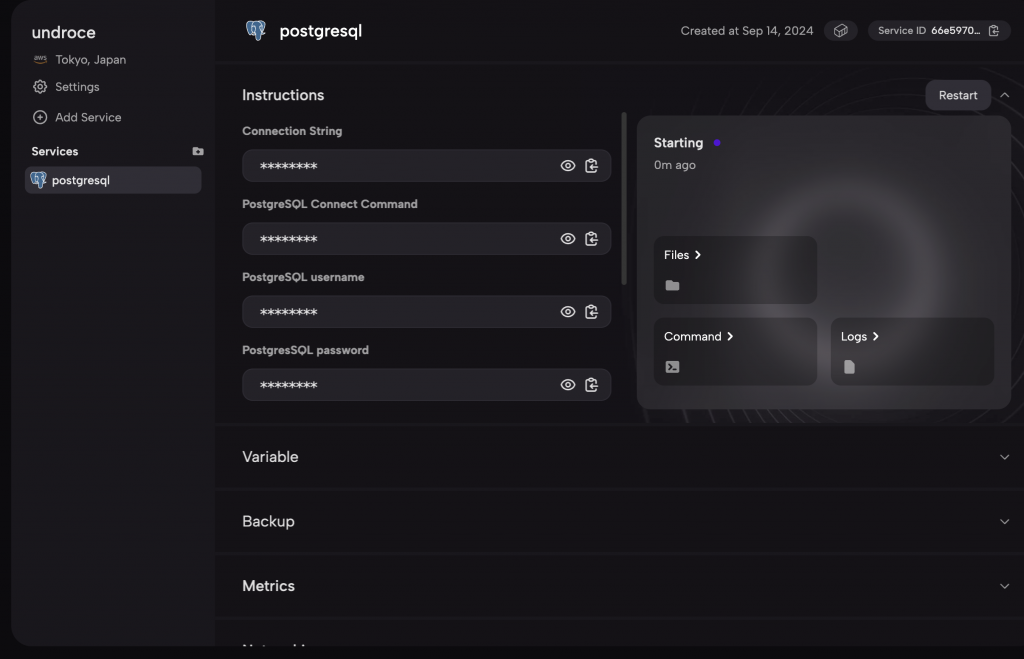The height and width of the screenshot is (659, 1024).
Task: Click the terminal icon in the Command card
Action: click(x=672, y=367)
